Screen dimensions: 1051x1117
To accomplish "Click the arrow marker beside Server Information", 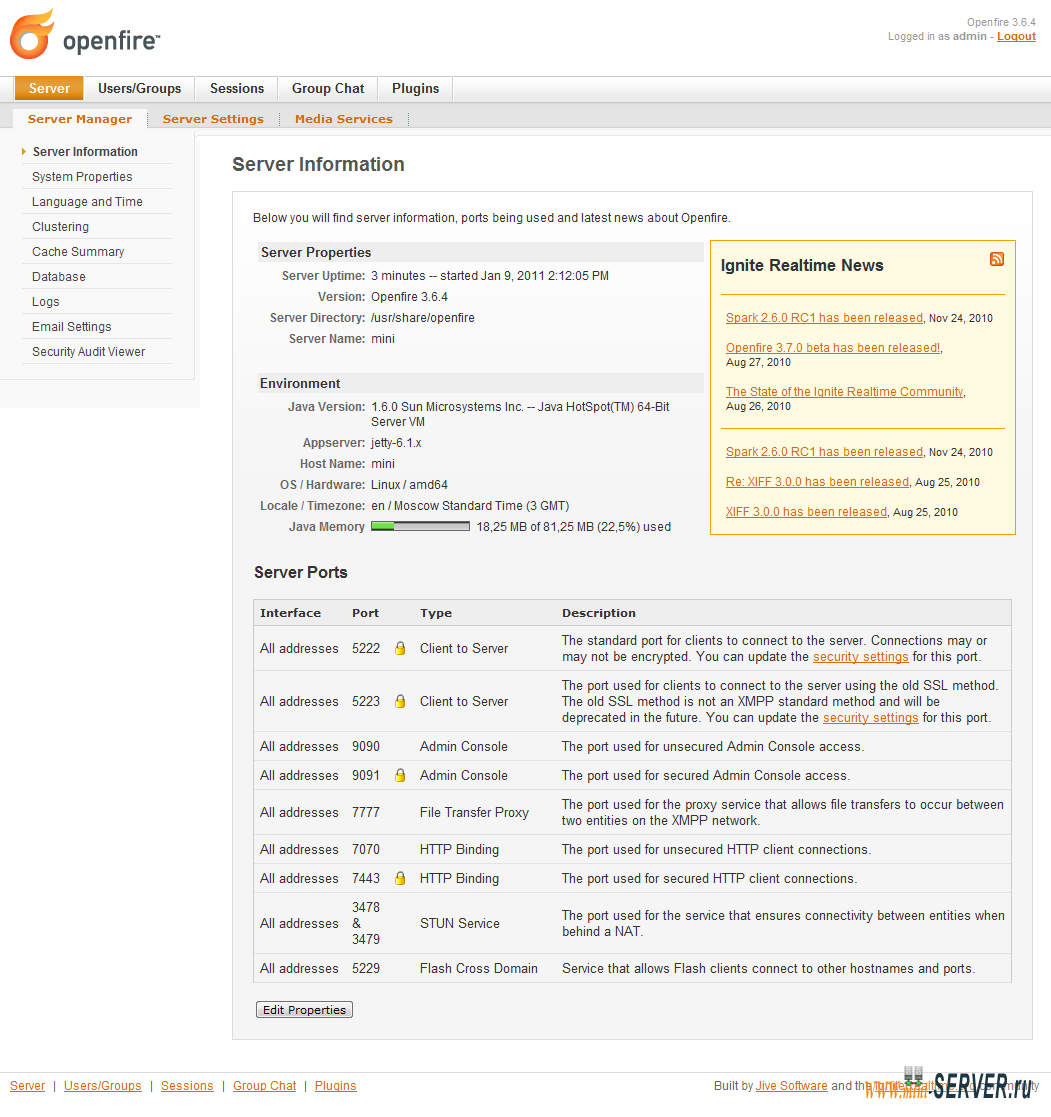I will (24, 152).
